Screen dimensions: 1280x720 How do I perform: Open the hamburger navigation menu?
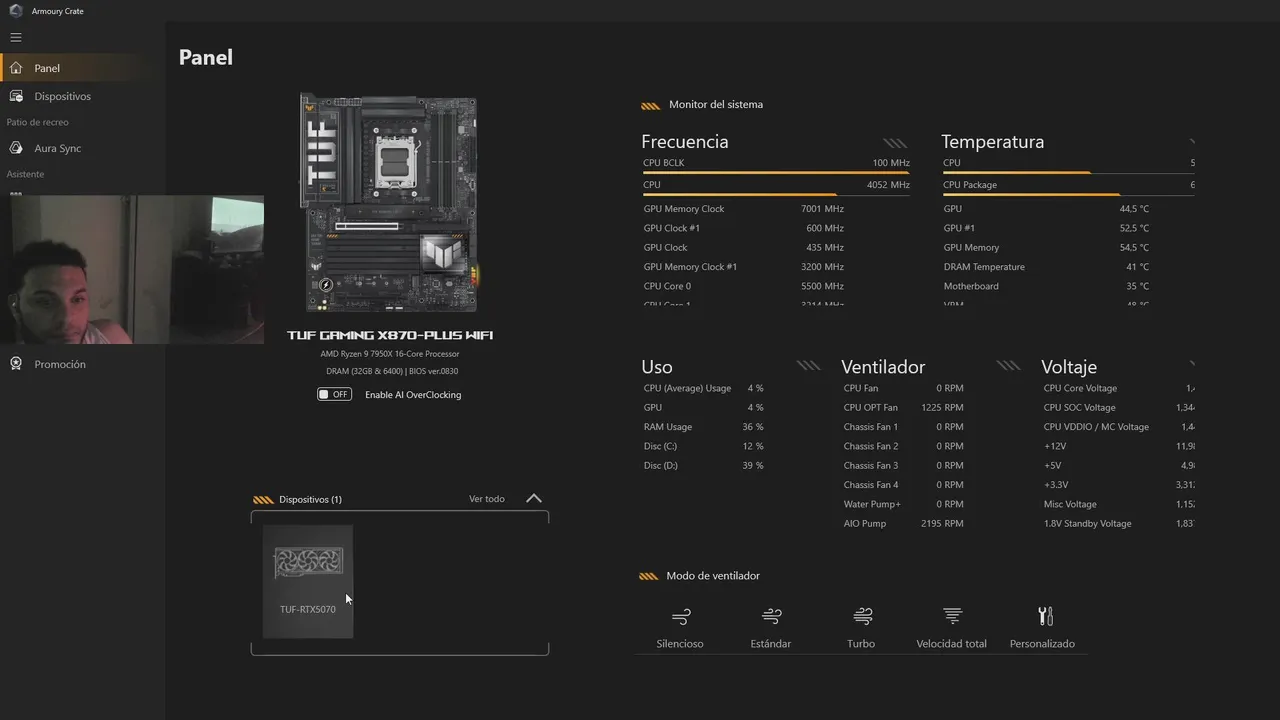click(x=15, y=37)
